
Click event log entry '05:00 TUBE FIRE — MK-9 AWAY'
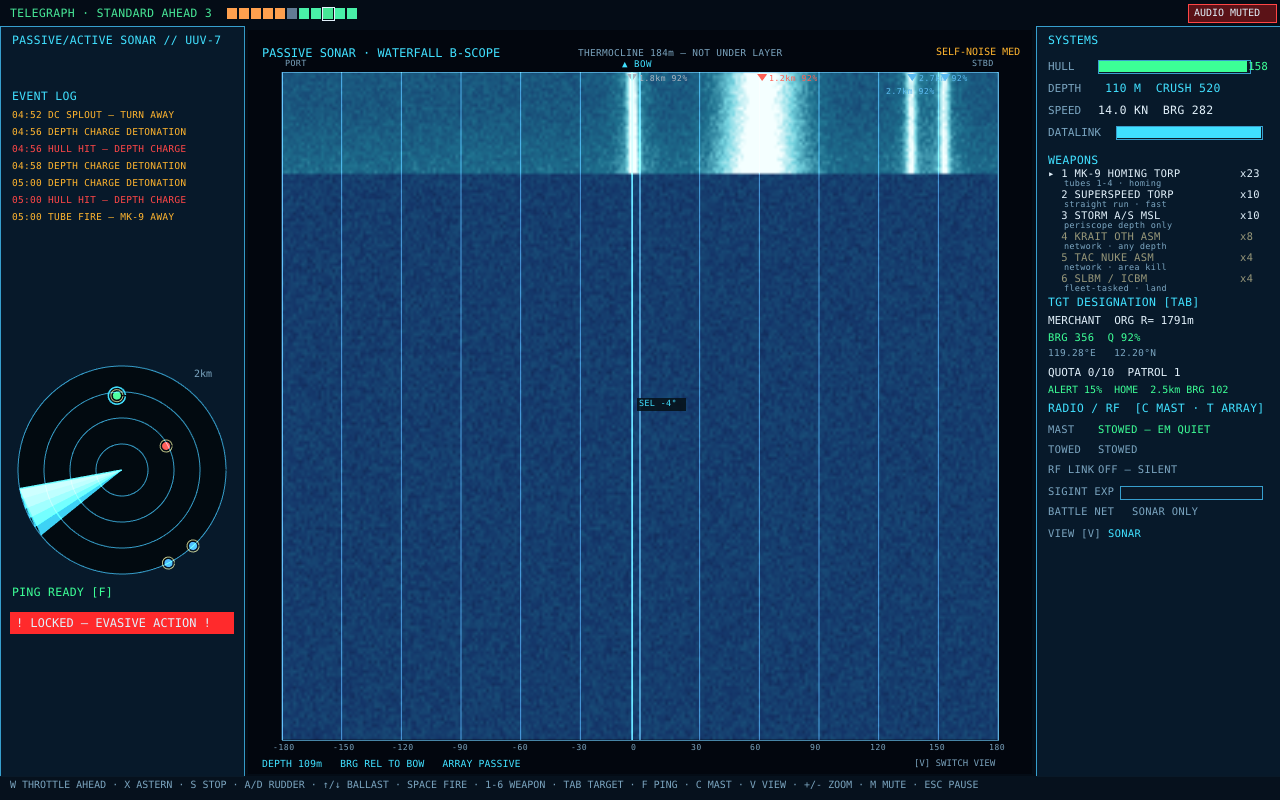(x=93, y=217)
